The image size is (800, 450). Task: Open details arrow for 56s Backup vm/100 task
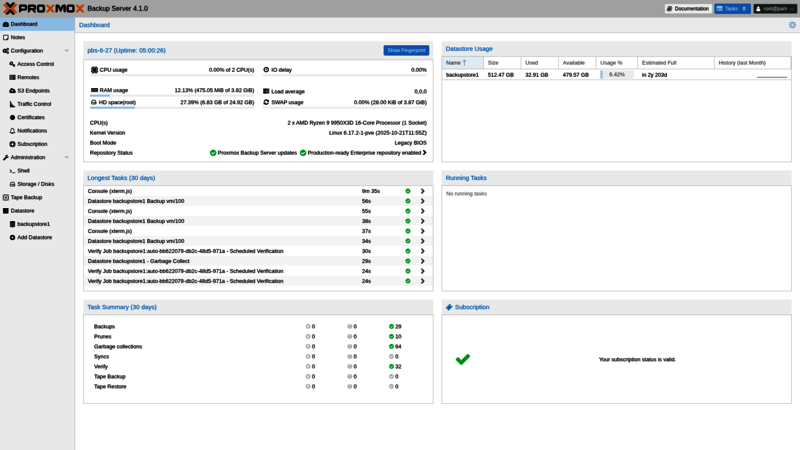pyautogui.click(x=422, y=201)
